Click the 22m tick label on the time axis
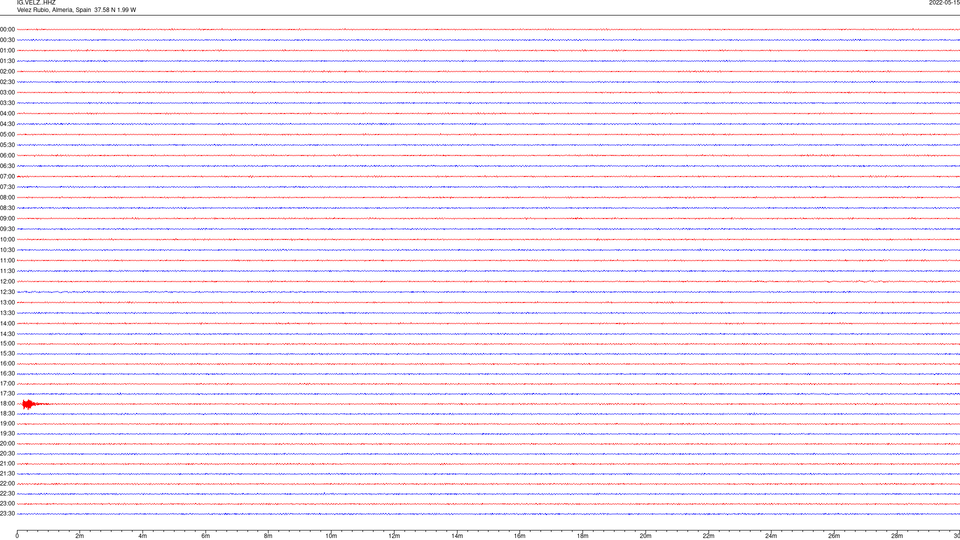Viewport: 960px width, 540px height. tap(708, 536)
